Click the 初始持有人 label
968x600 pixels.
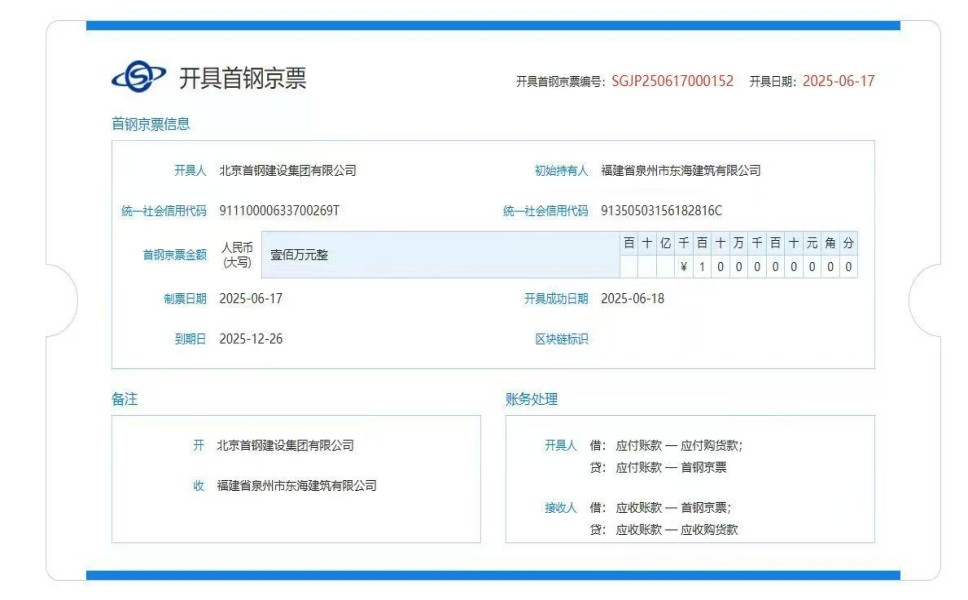pyautogui.click(x=561, y=170)
